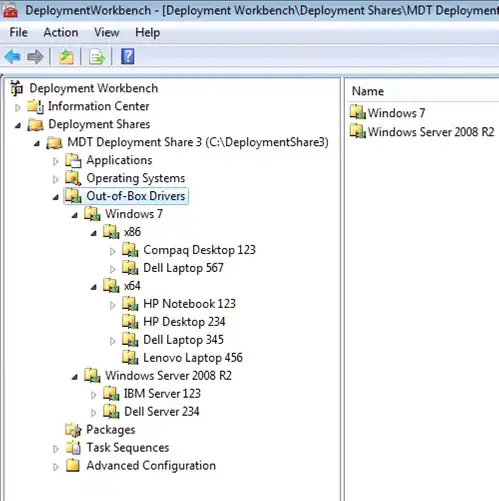Open the Help menu
This screenshot has height=501, width=499.
(x=147, y=33)
